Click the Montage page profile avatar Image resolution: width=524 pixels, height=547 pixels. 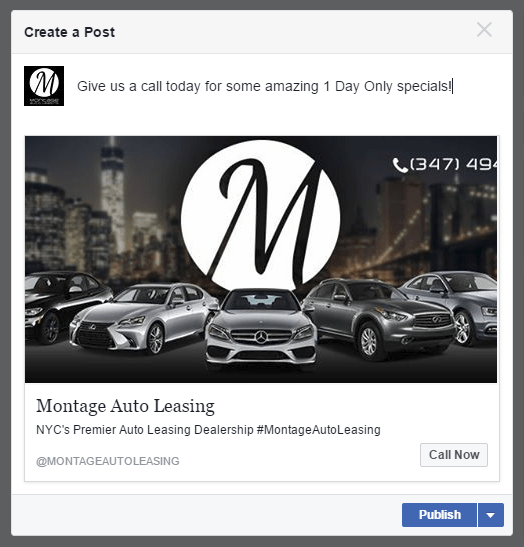click(44, 86)
